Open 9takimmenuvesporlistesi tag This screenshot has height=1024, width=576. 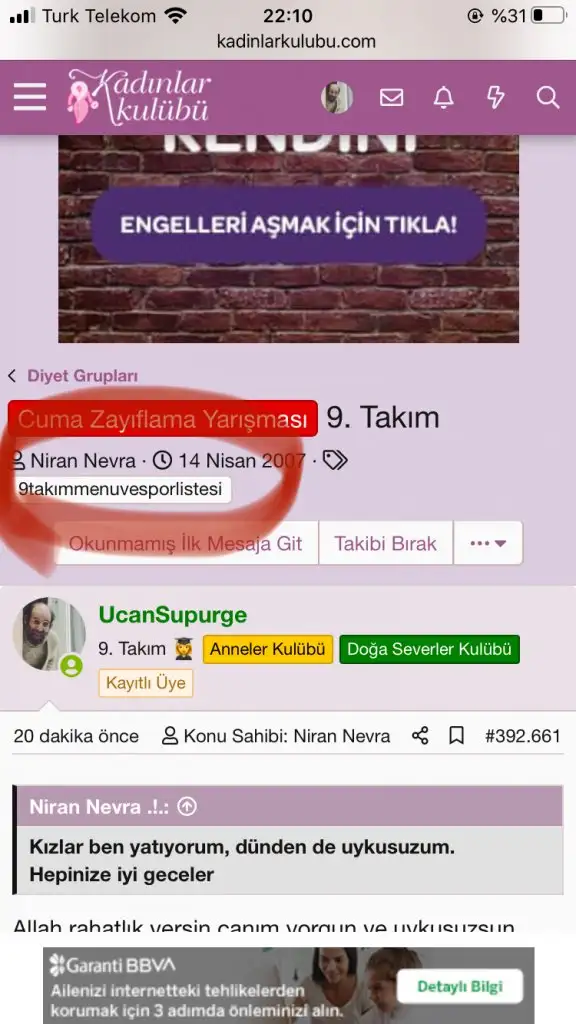pos(120,489)
